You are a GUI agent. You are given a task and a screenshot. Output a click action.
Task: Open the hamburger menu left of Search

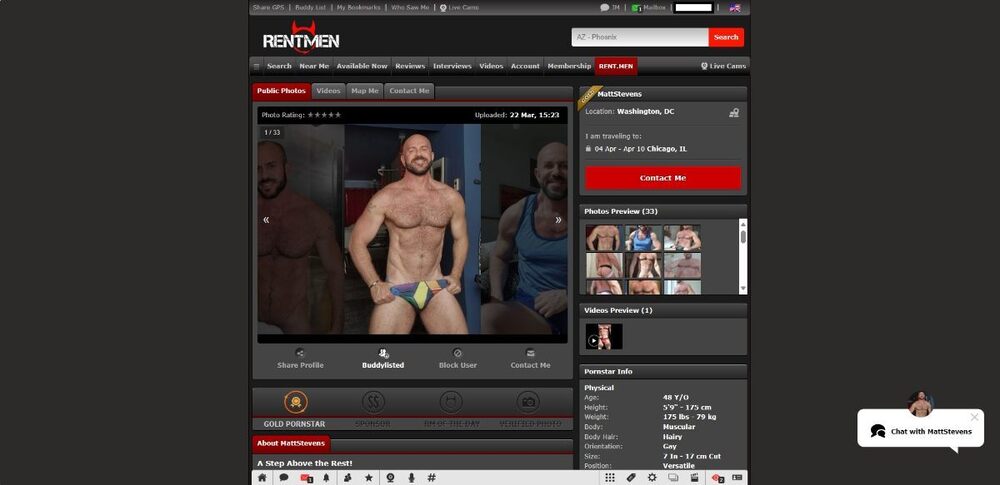point(257,66)
